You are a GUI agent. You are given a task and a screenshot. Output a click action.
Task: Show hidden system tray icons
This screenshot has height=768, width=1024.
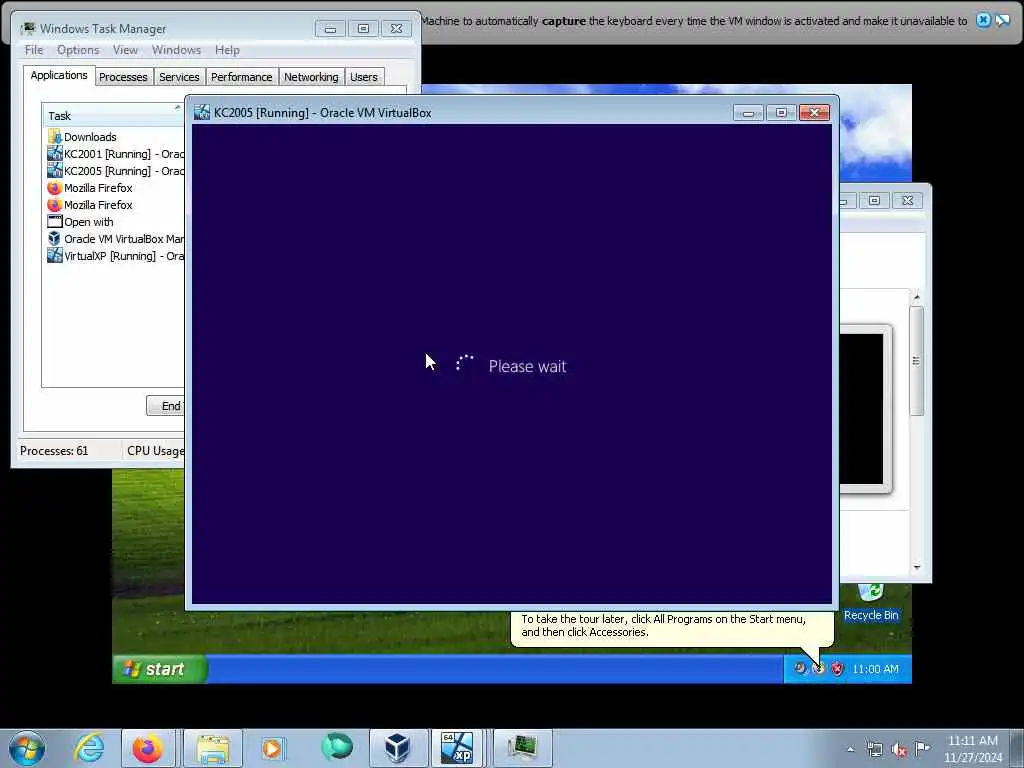point(850,749)
